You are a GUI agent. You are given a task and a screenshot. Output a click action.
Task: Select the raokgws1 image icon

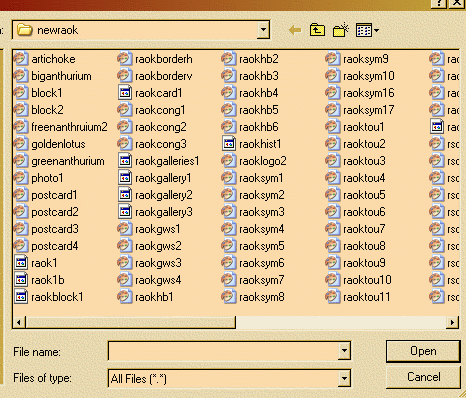pyautogui.click(x=125, y=229)
